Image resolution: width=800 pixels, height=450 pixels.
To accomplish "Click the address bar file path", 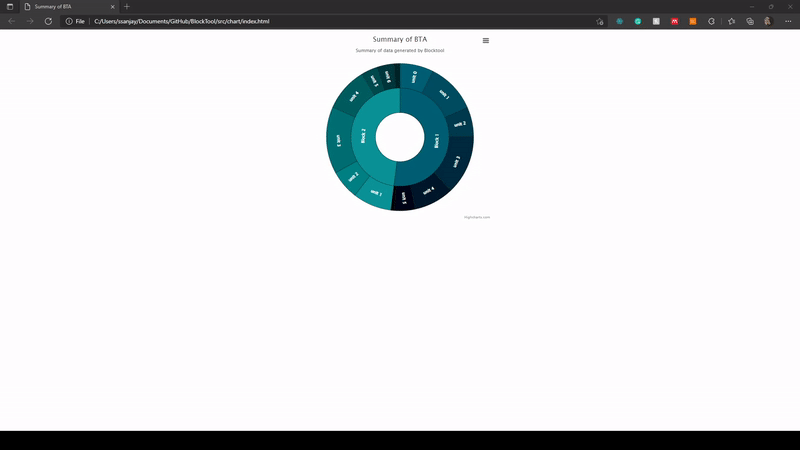I will 182,21.
